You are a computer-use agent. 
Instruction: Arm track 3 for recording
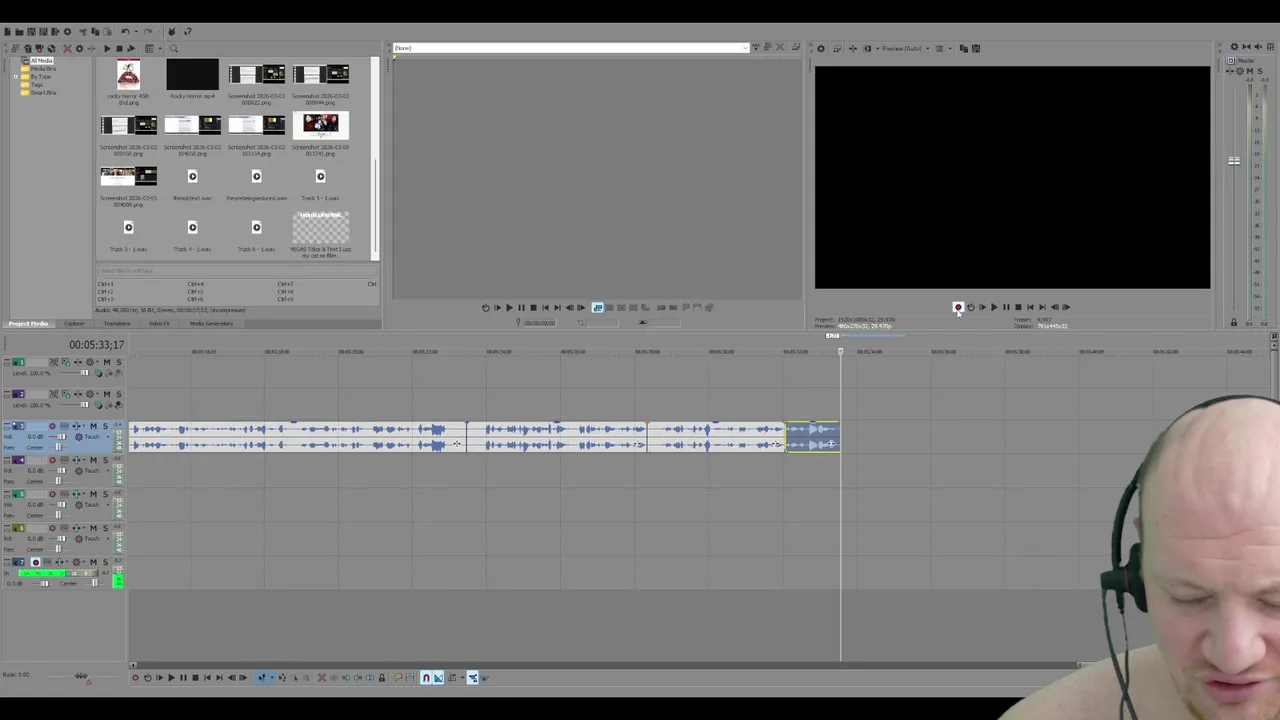coord(52,426)
